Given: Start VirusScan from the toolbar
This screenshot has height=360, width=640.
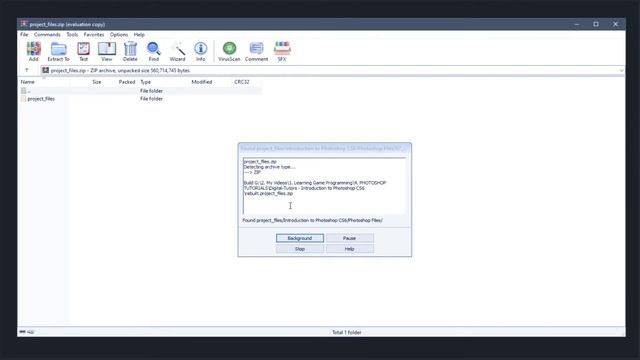Looking at the screenshot, I should coord(229,51).
